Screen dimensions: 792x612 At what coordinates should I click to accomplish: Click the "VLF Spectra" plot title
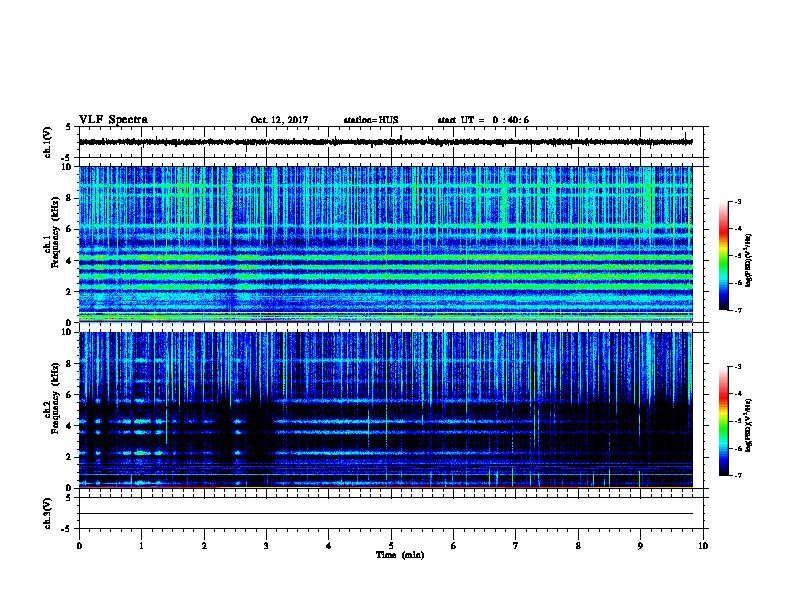pos(113,120)
